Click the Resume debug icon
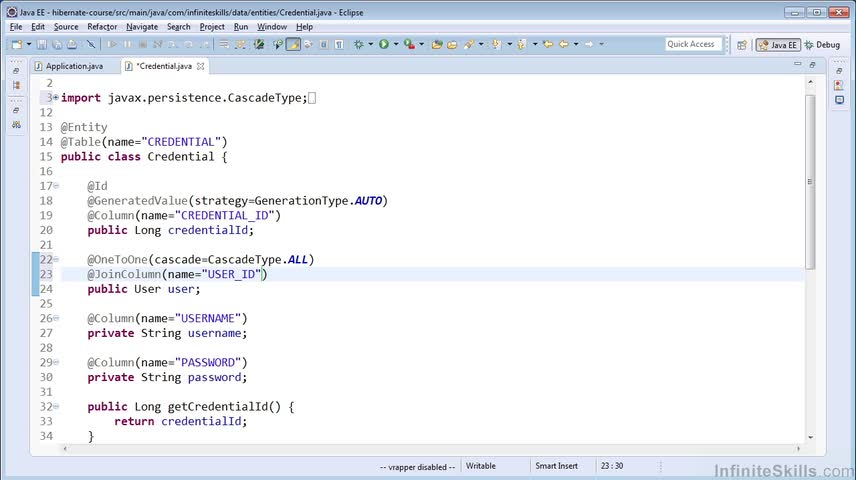The width and height of the screenshot is (856, 480). point(112,44)
